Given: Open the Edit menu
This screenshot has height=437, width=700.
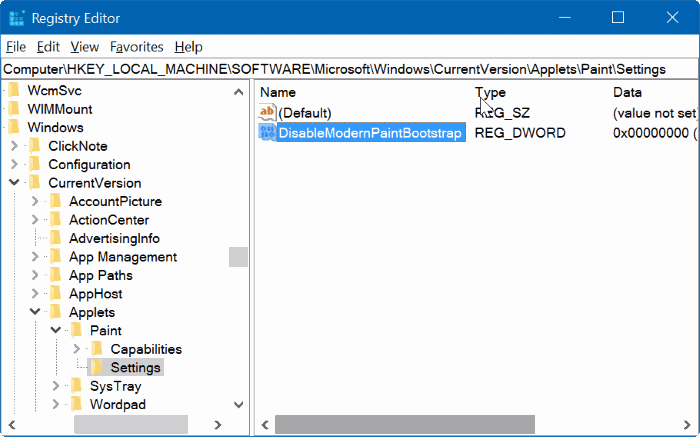Looking at the screenshot, I should click(48, 47).
